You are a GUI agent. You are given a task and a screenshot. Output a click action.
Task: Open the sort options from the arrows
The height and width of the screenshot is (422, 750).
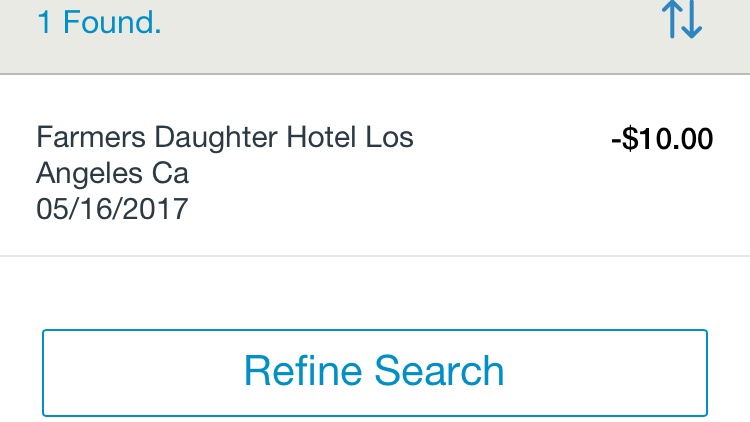[682, 19]
